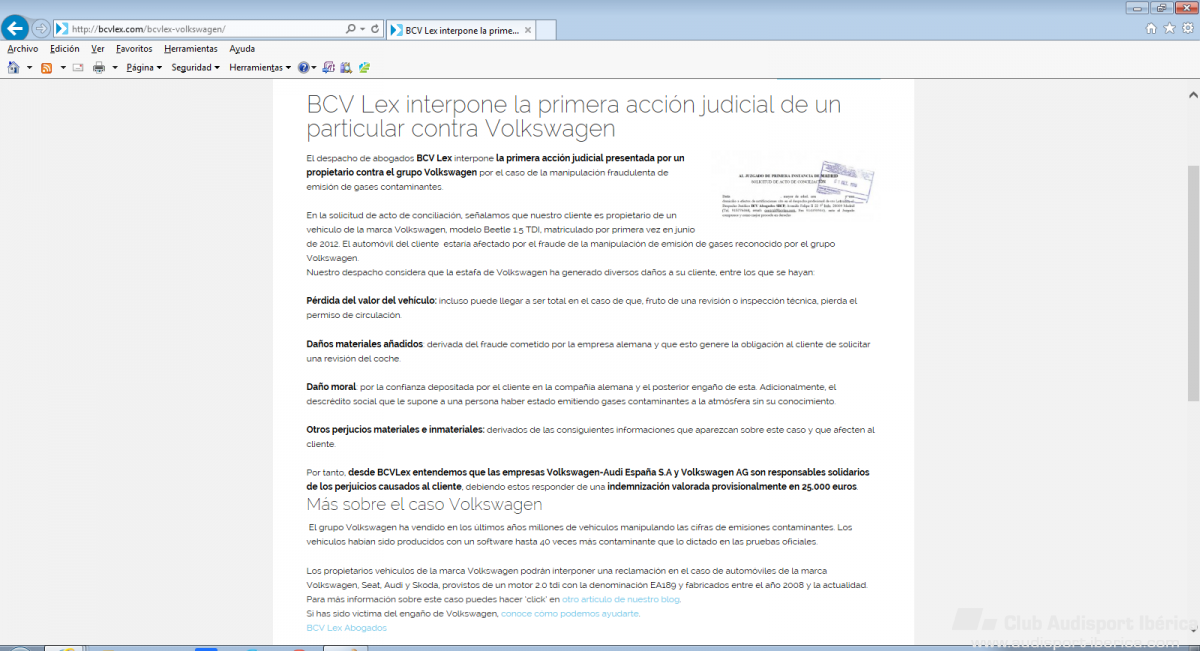
Task: Click the browser back arrow button
Action: point(15,28)
